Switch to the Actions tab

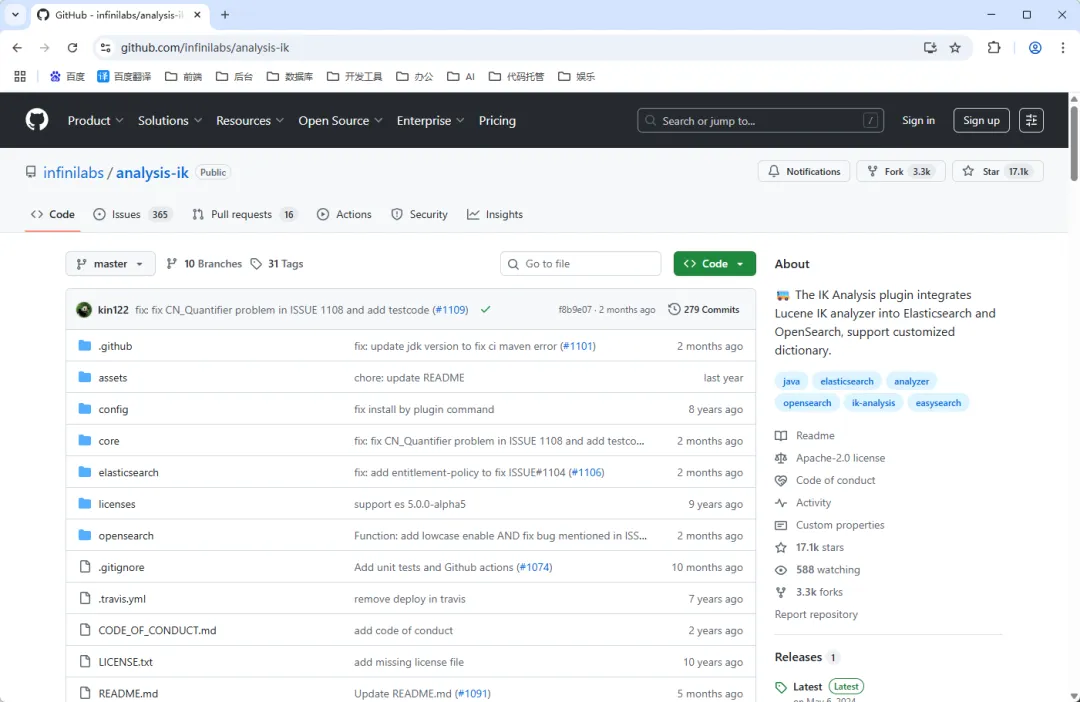[344, 214]
